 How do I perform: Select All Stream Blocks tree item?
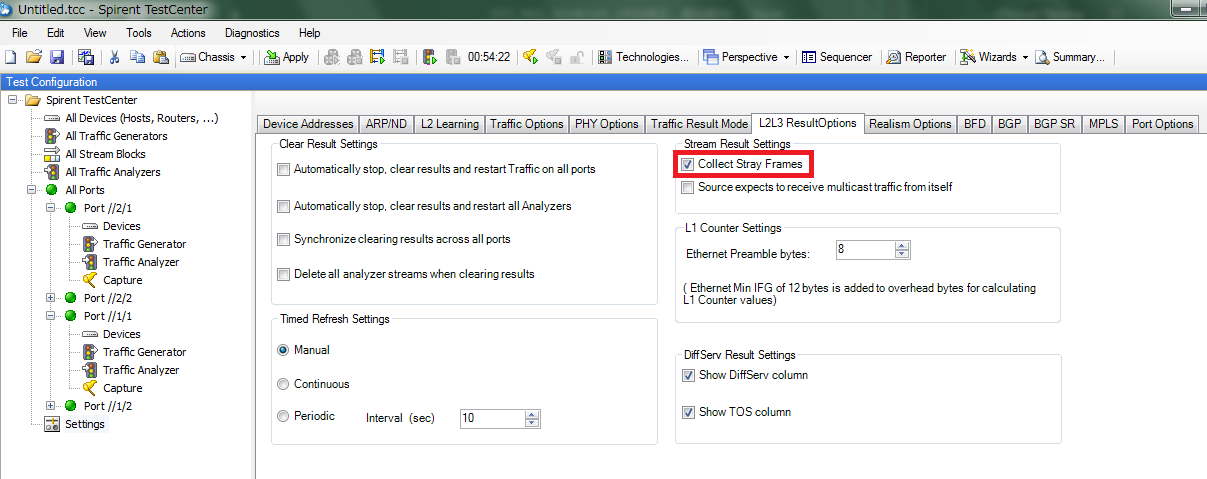105,154
